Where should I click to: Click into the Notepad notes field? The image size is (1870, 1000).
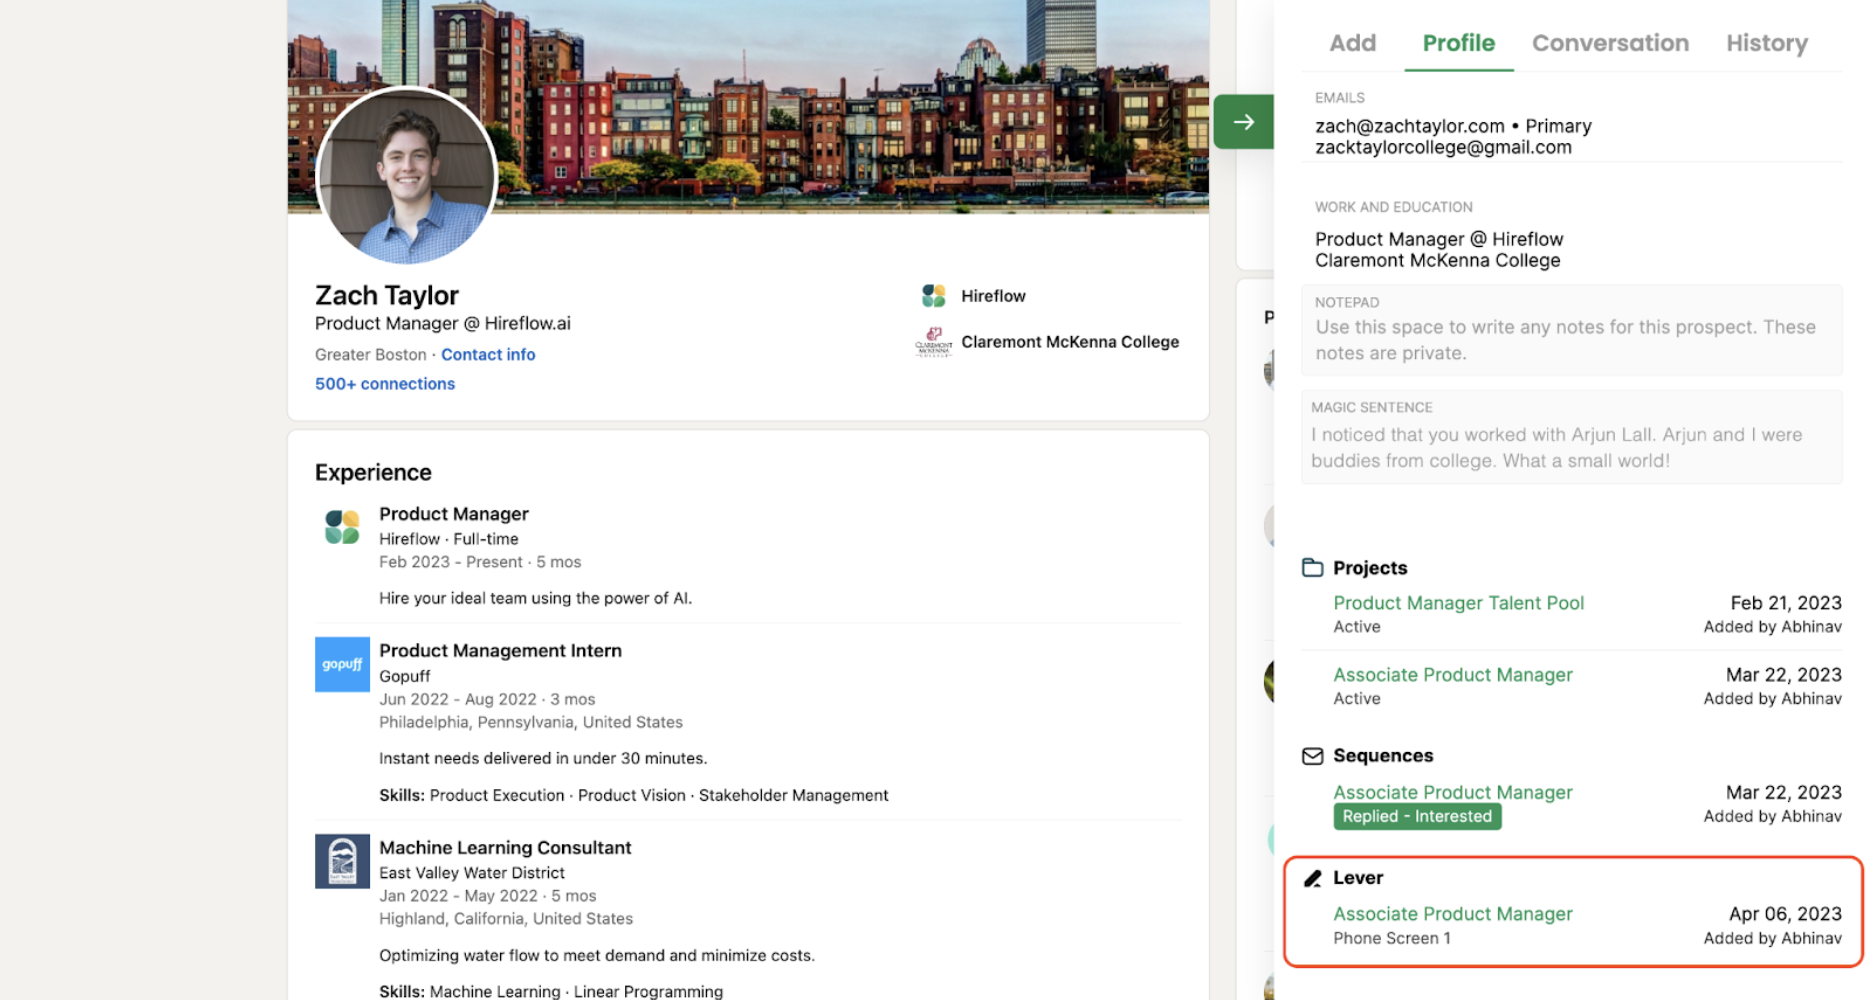[1571, 331]
